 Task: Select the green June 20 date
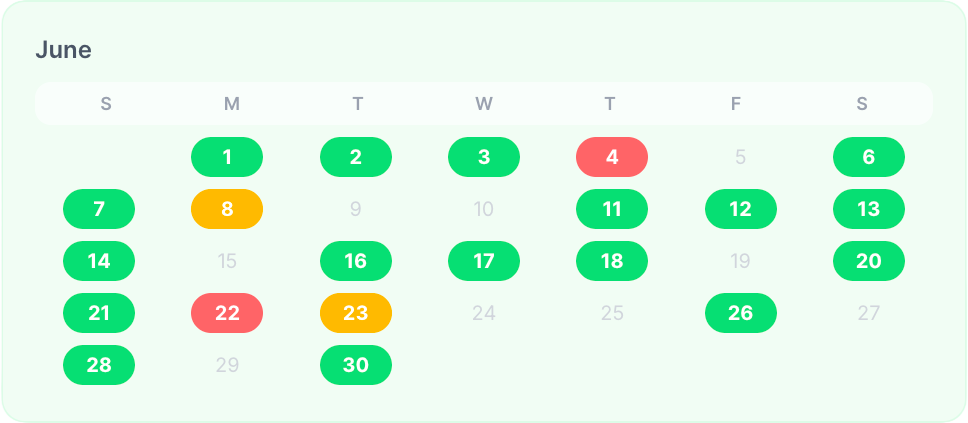tap(869, 261)
